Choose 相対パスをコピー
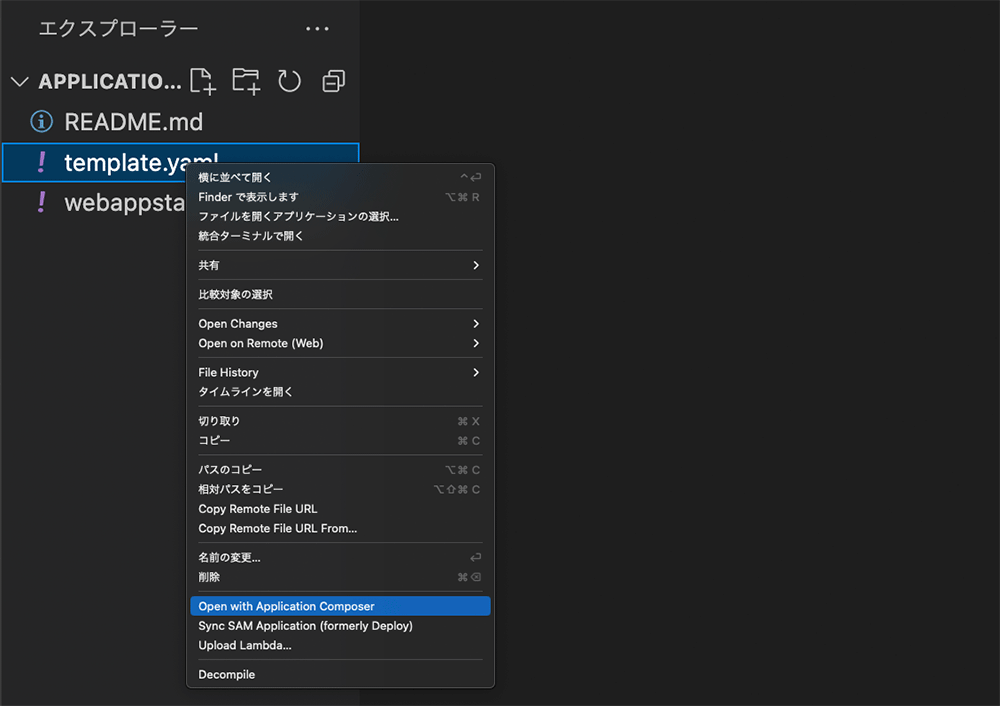 pos(340,489)
